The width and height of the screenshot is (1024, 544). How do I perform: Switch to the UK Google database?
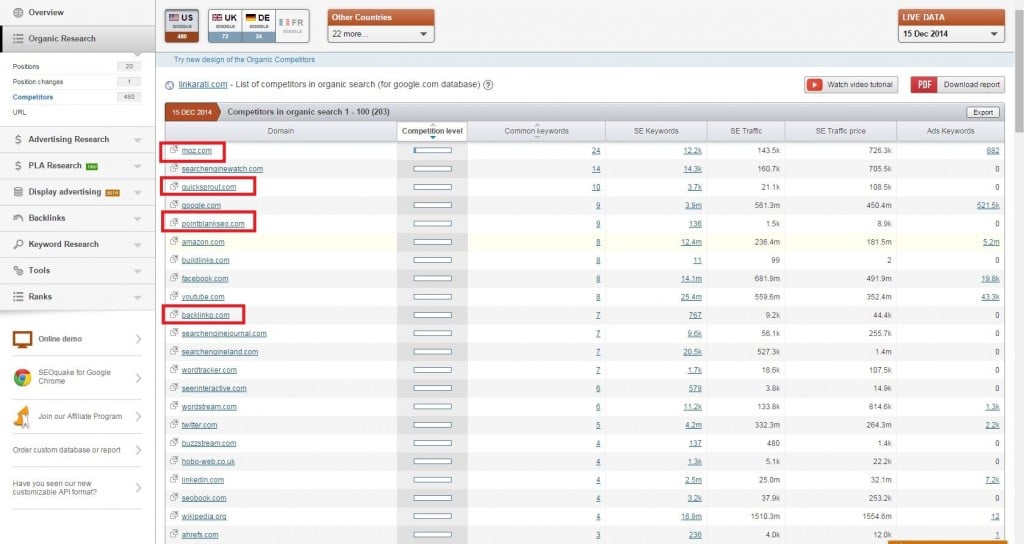pos(225,26)
